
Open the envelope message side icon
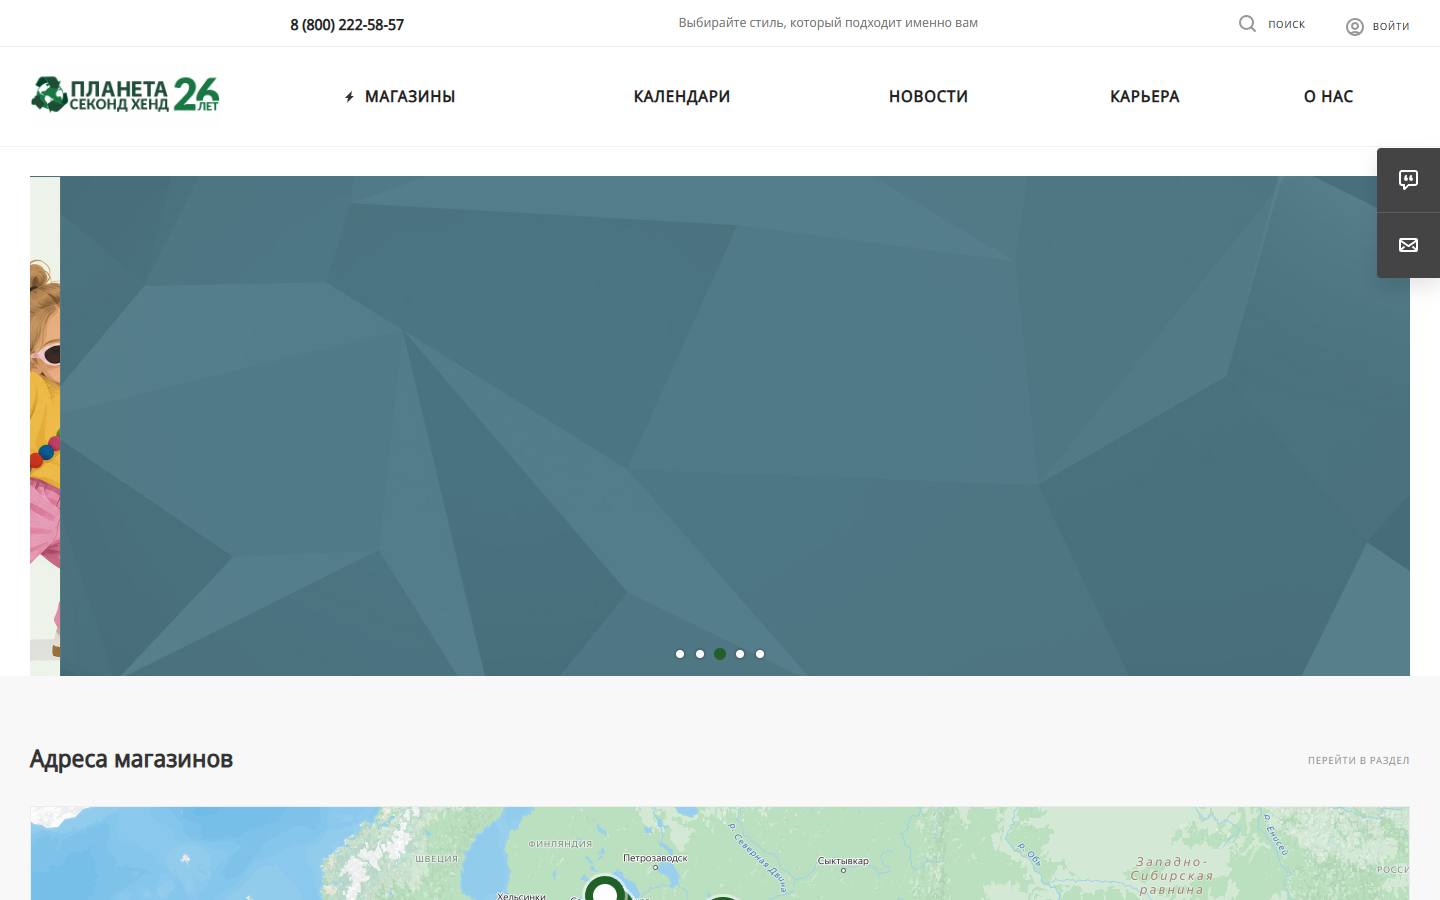1408,245
